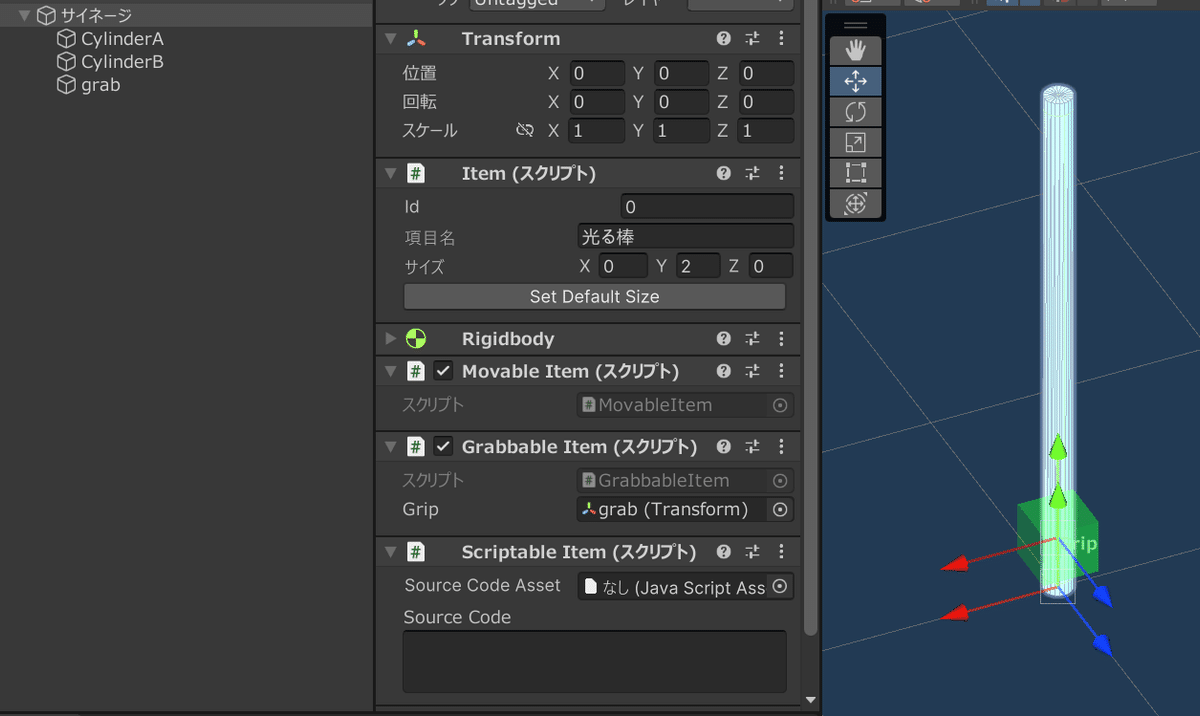Collapse the サイネージ hierarchy node
Image resolution: width=1200 pixels, height=716 pixels.
24,16
